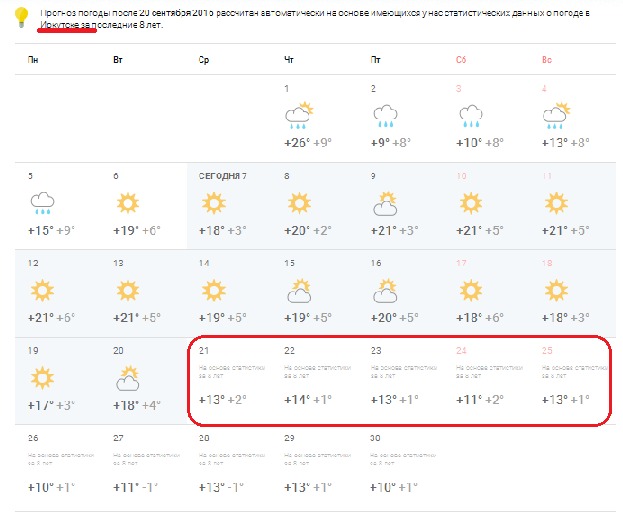This screenshot has width=623, height=521.
Task: Click rainy sun icon for day 1
Action: [298, 115]
